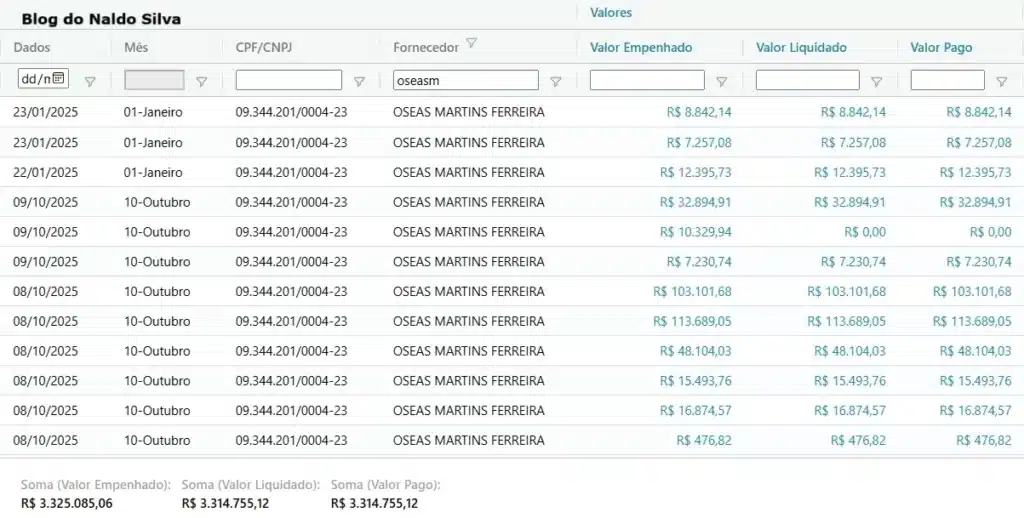Viewport: 1024px width, 518px height.
Task: Open the filter funnel for Valor Pago
Action: point(1001,82)
